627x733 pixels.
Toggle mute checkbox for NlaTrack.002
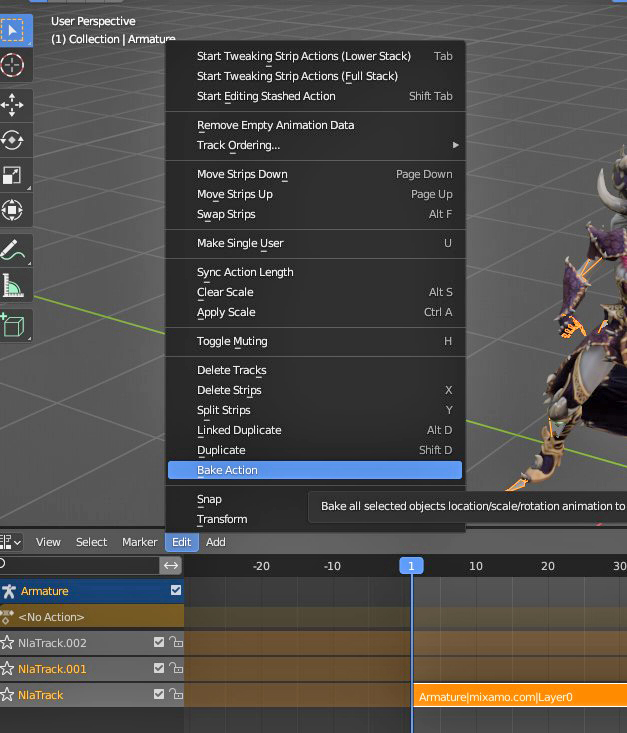coord(159,642)
